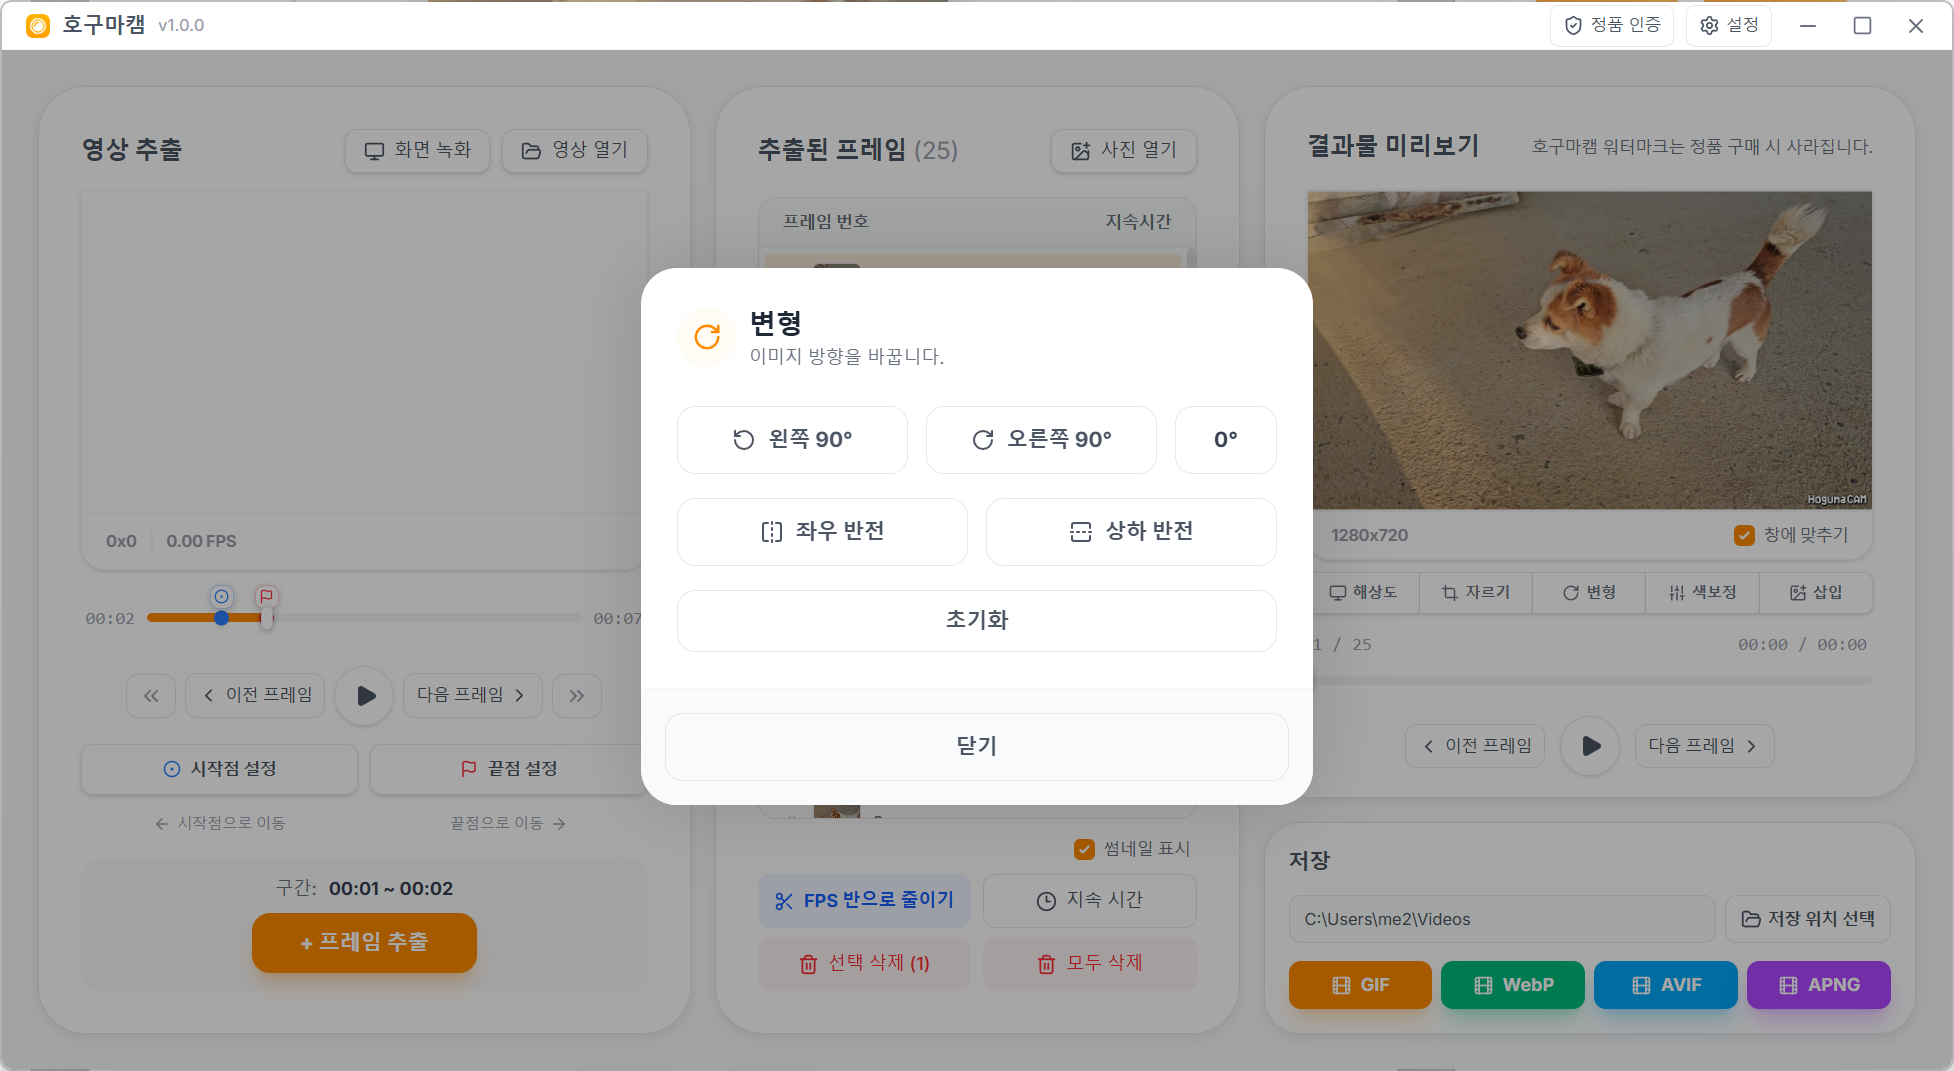Rotate image right 90 degrees

pyautogui.click(x=1040, y=440)
